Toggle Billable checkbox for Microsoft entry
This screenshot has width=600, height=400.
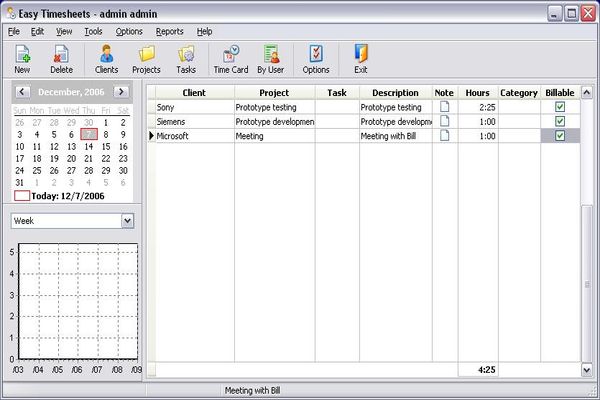(x=560, y=136)
